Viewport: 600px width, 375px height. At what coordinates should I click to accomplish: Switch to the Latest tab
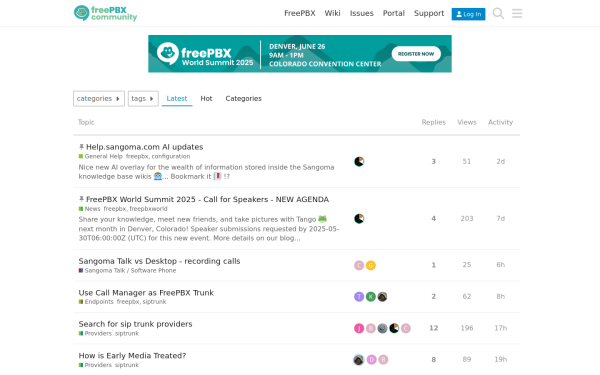pos(177,99)
